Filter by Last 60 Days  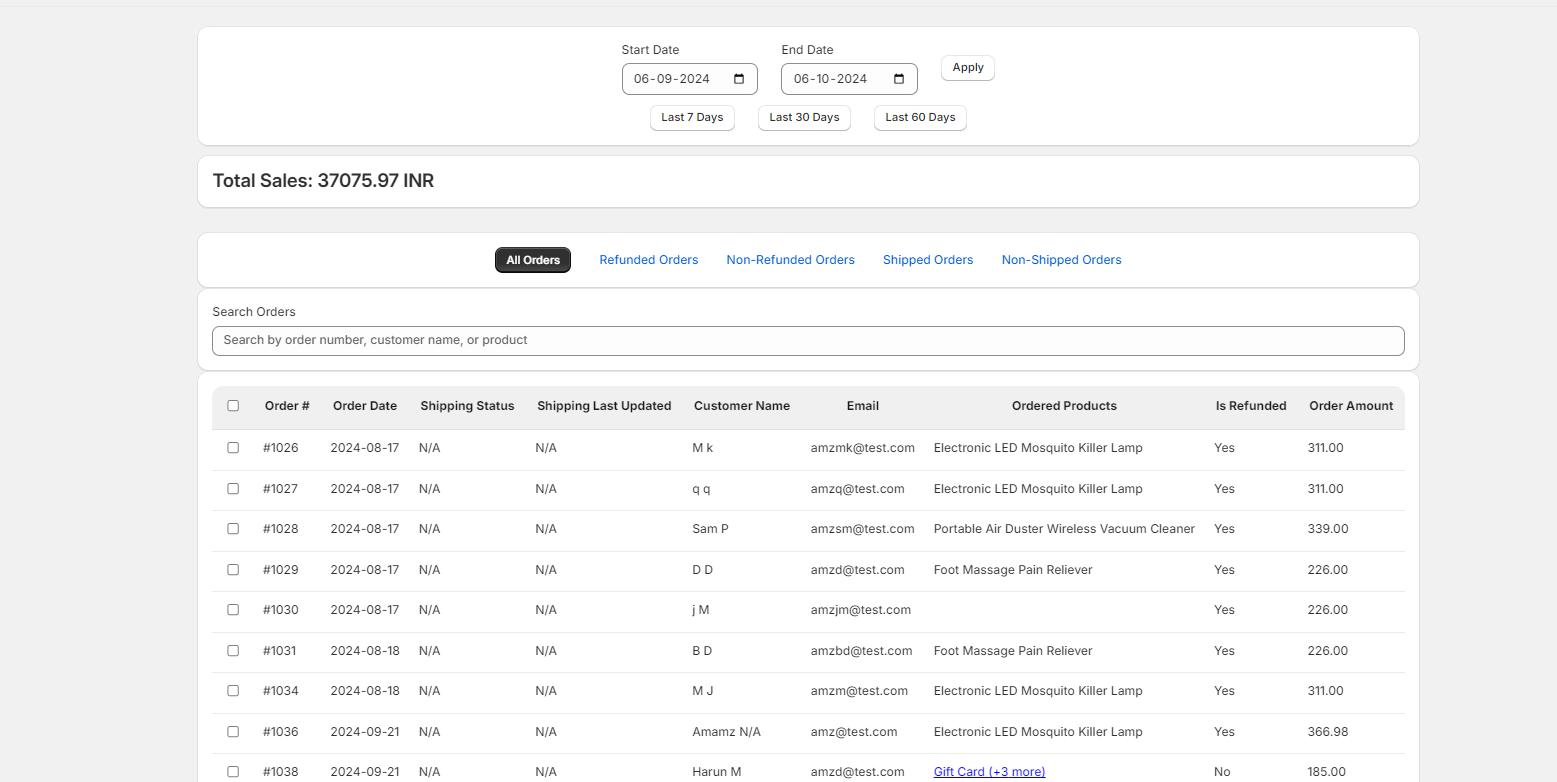[920, 118]
